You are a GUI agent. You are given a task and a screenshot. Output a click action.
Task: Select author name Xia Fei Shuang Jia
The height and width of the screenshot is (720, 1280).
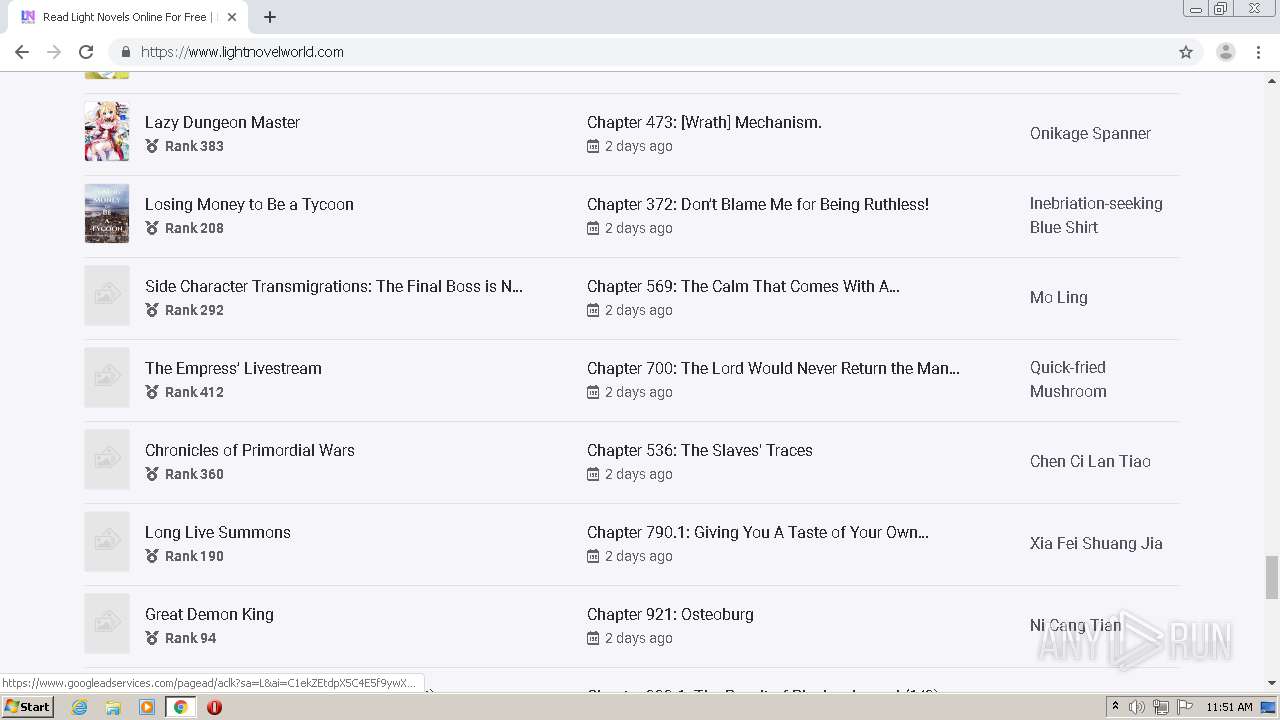click(1096, 543)
